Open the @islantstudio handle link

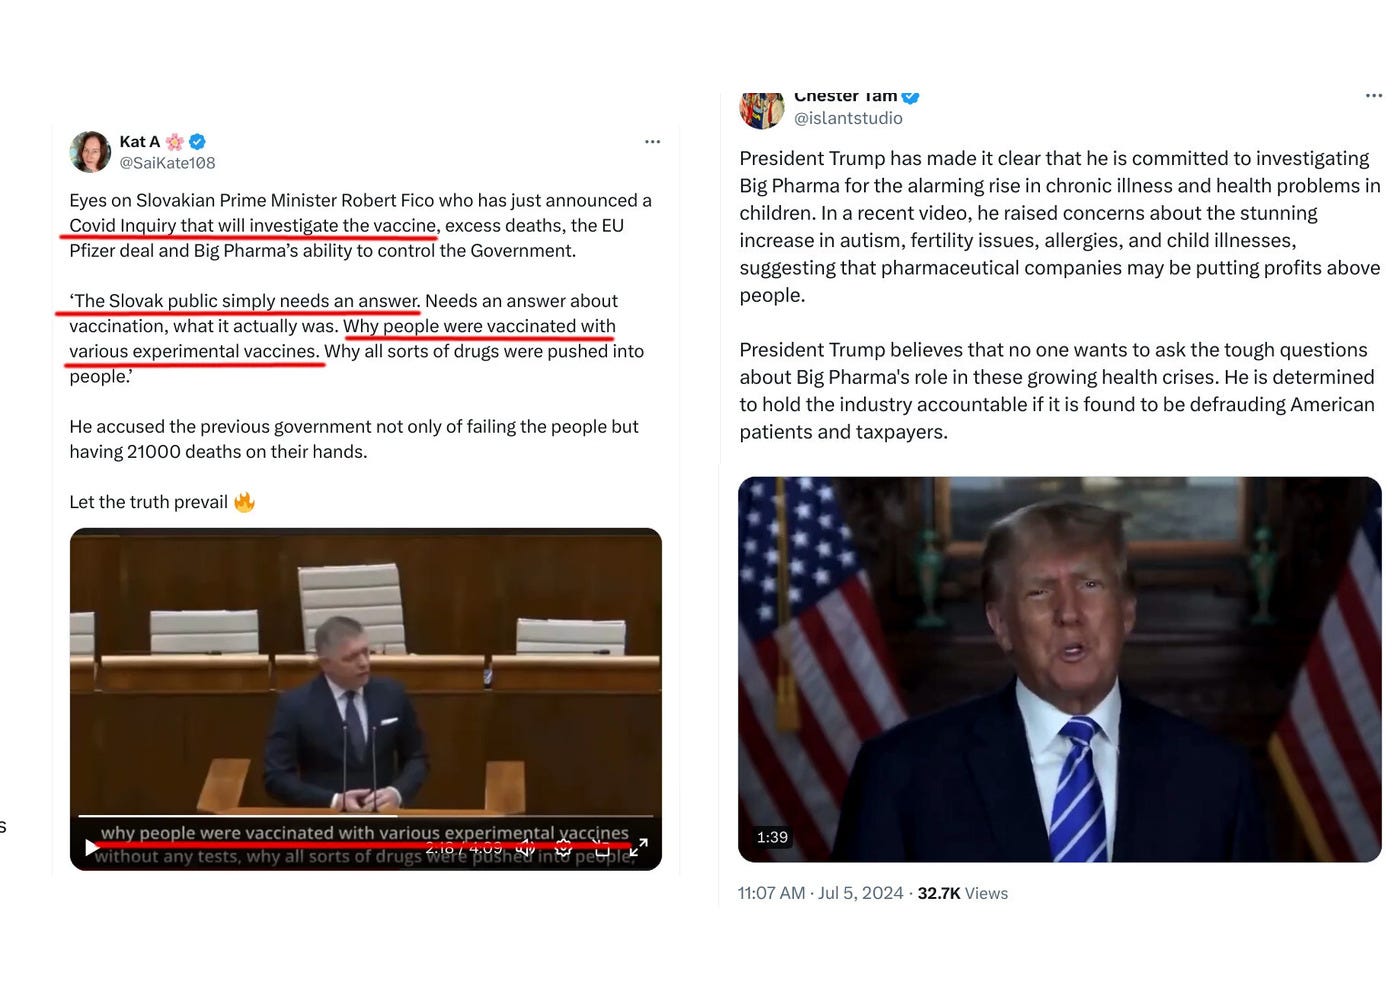(x=848, y=118)
